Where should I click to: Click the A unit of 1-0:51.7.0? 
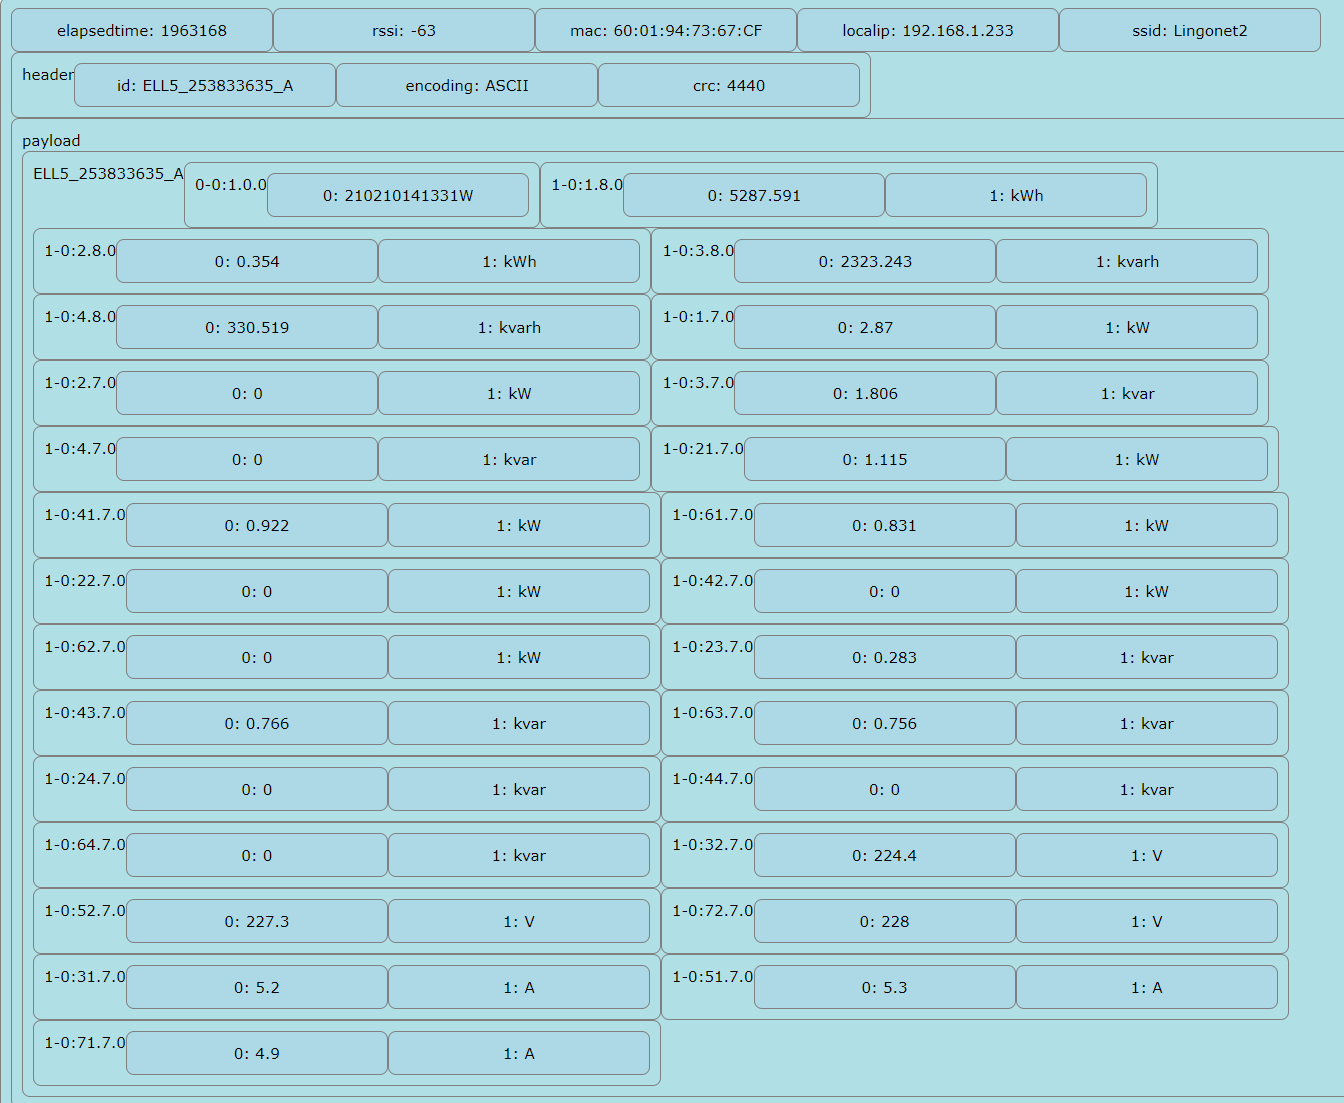[x=1147, y=987]
